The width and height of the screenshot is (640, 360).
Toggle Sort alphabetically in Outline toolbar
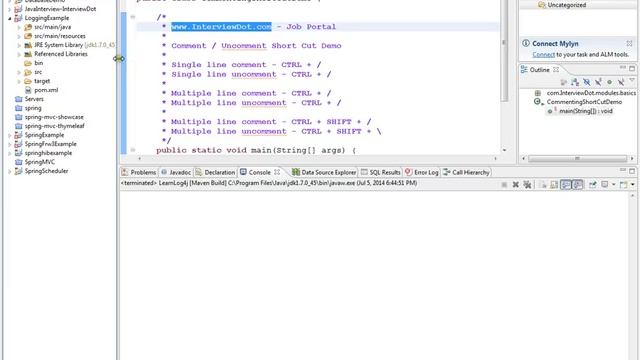click(575, 82)
